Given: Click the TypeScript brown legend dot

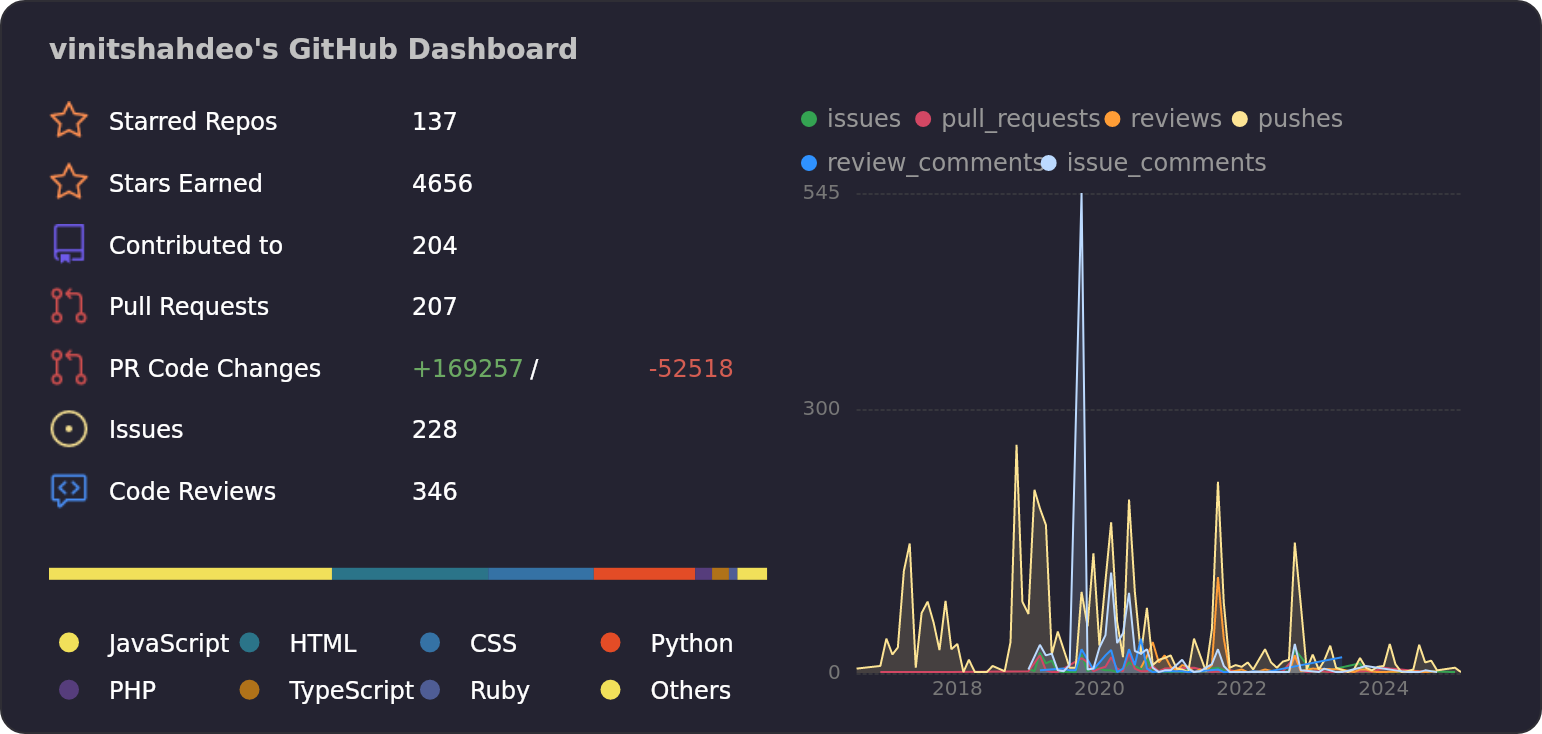Looking at the screenshot, I should pos(250,690).
